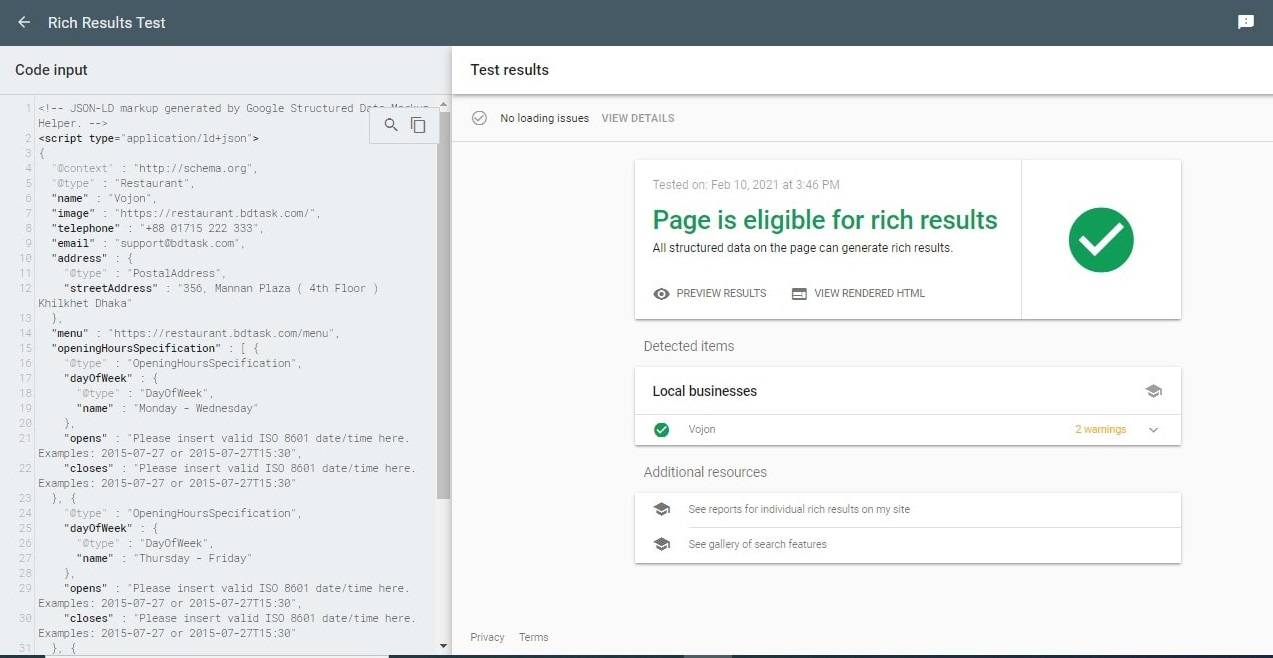Click PREVIEW RESULTS

coord(721,294)
